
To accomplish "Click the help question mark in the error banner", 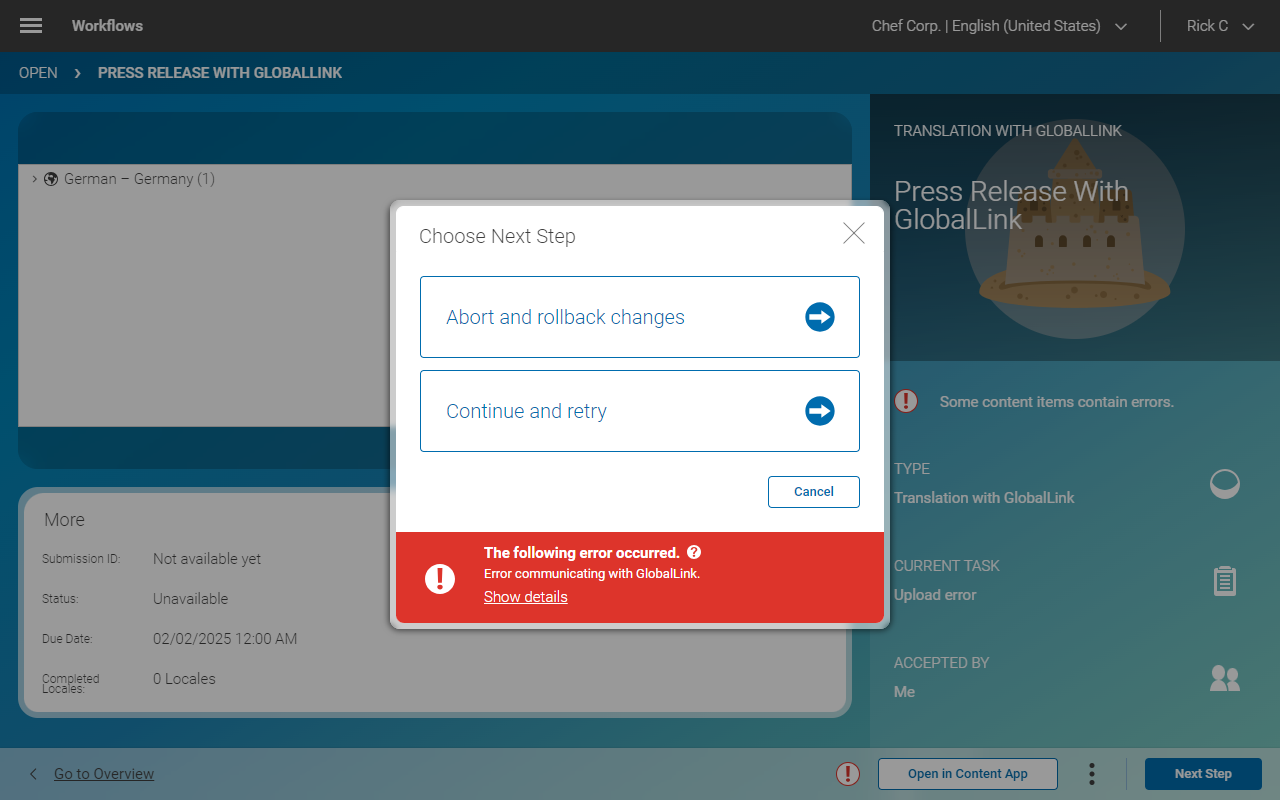I will [x=694, y=552].
